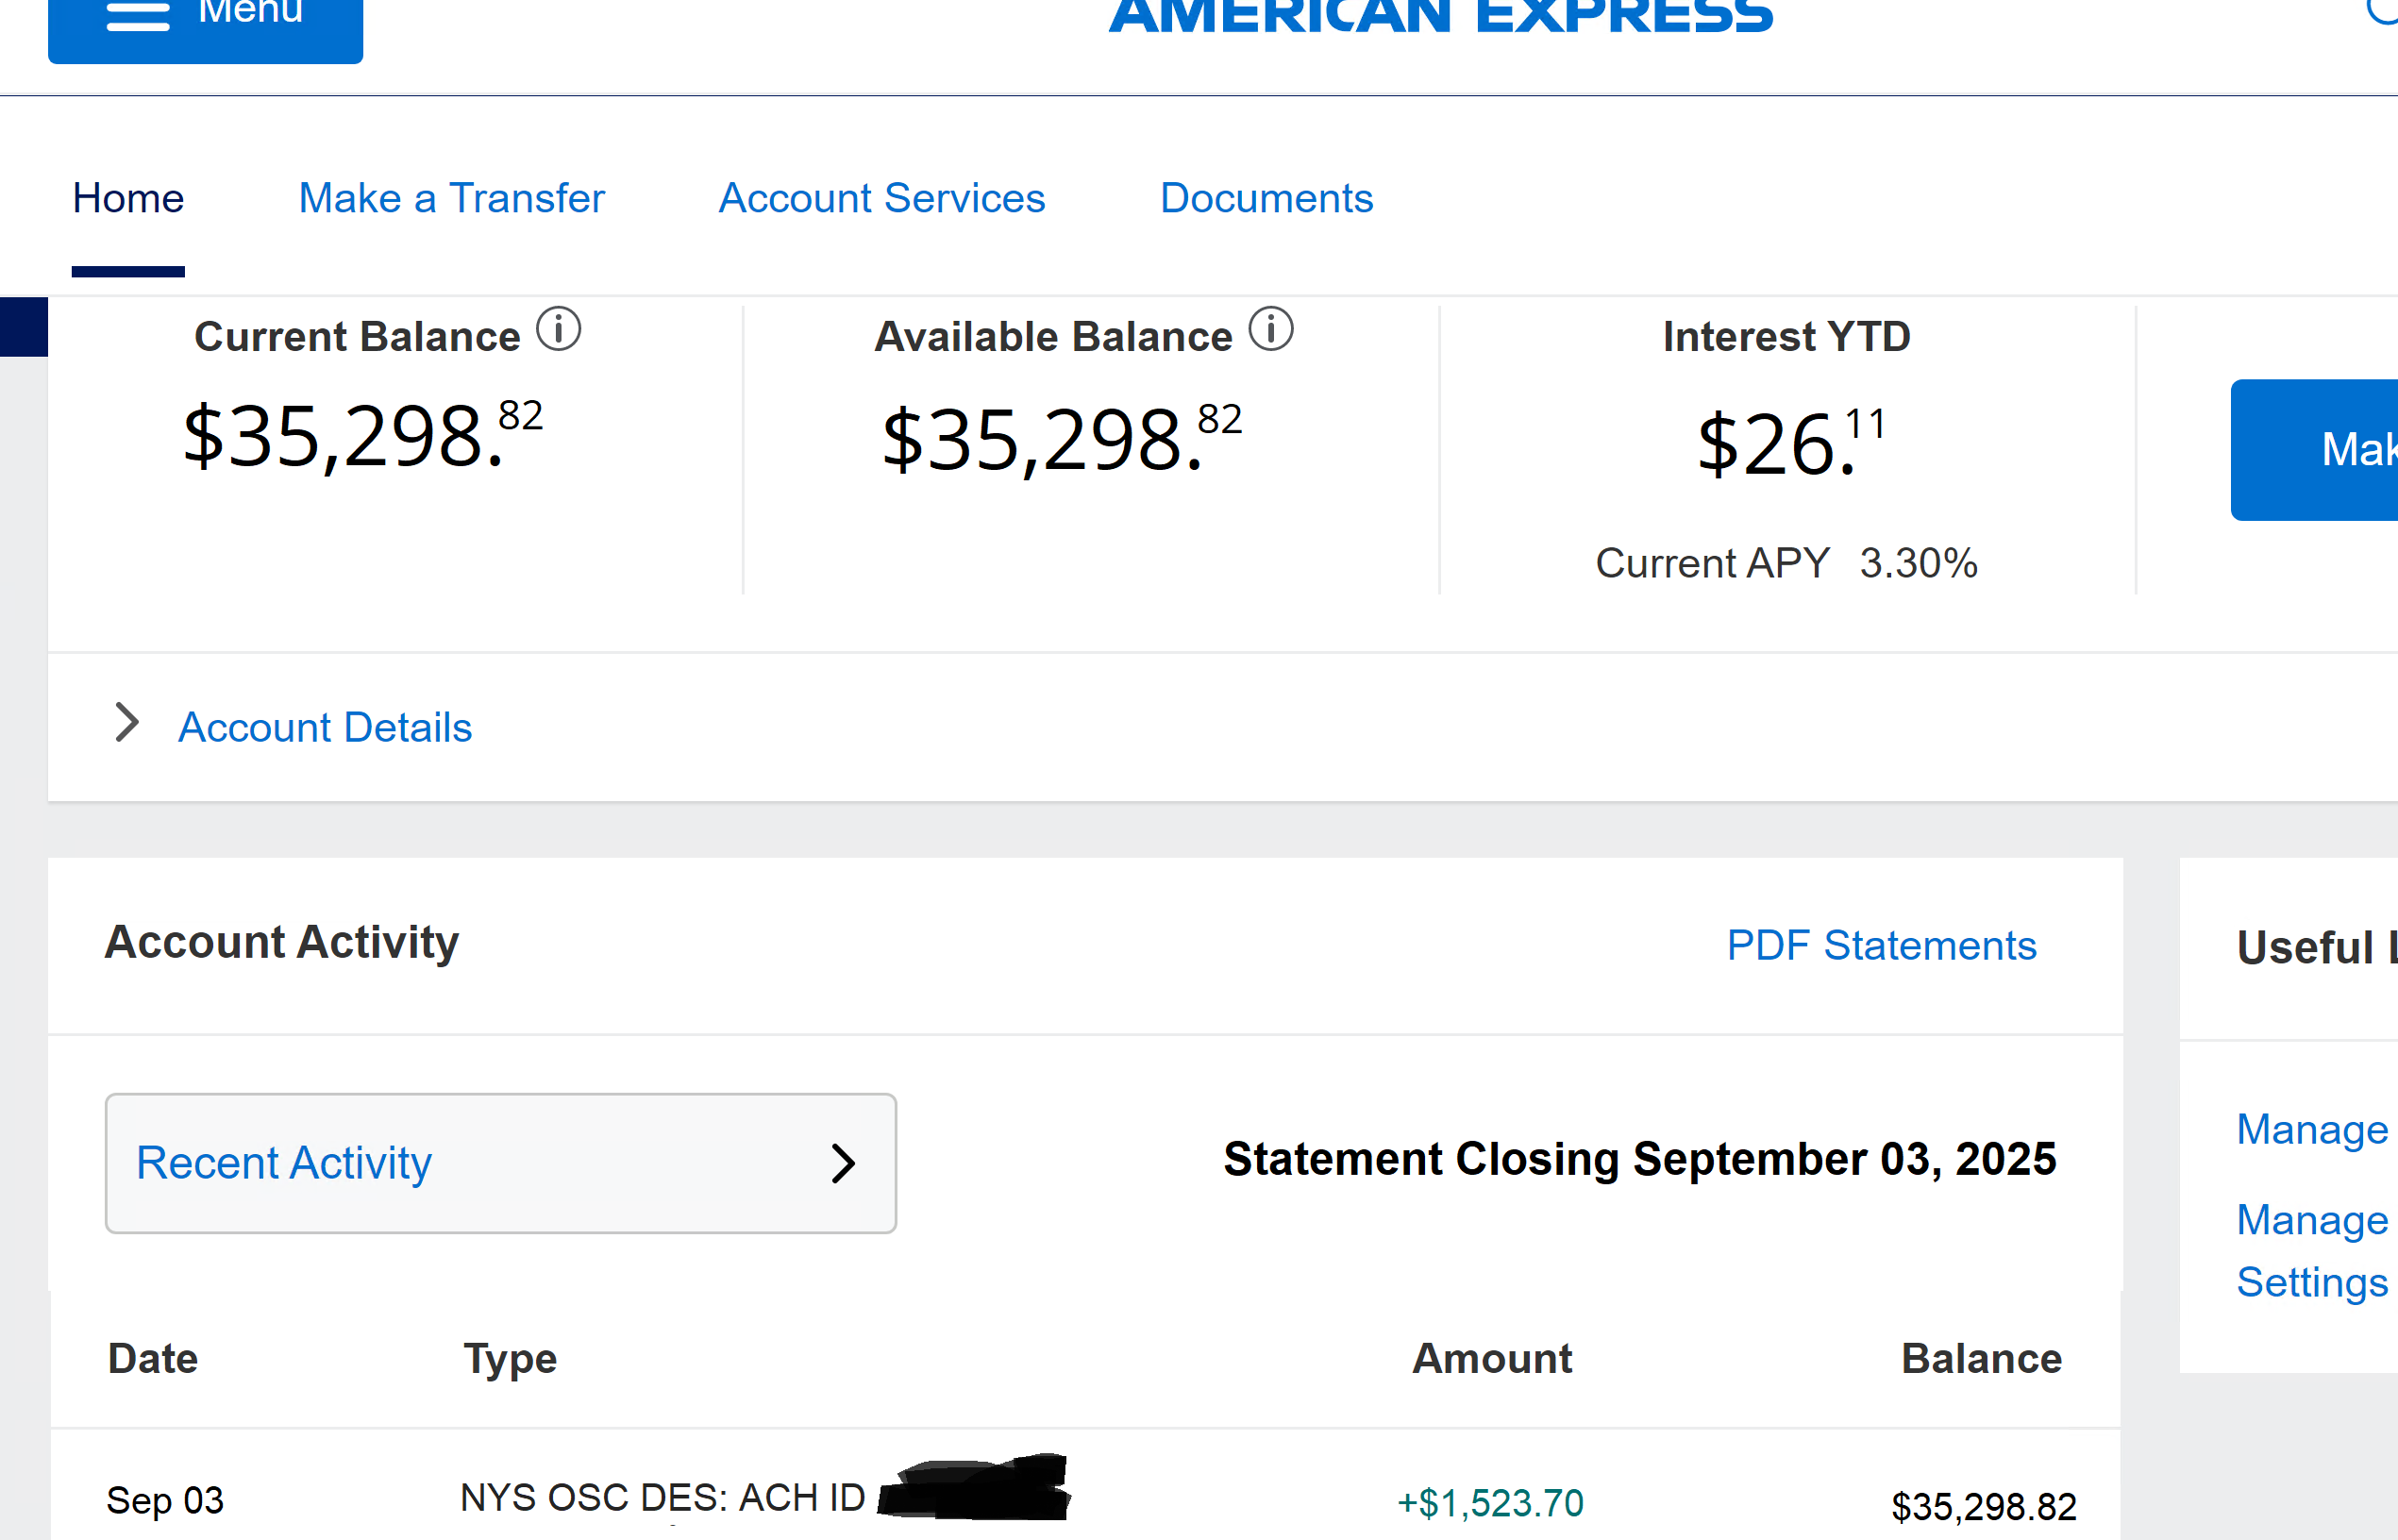Click the +$1,523.70 transaction amount

[1490, 1503]
